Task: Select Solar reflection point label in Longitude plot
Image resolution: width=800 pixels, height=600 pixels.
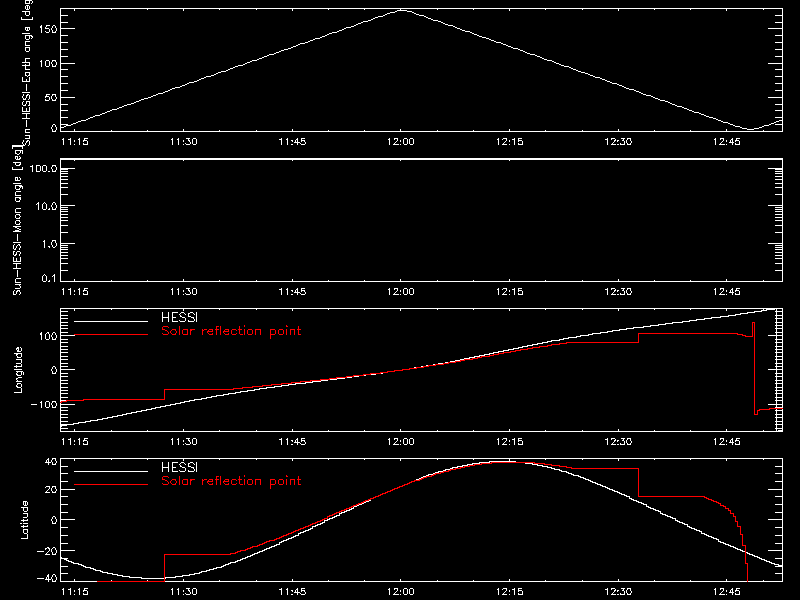Action: coord(231,331)
